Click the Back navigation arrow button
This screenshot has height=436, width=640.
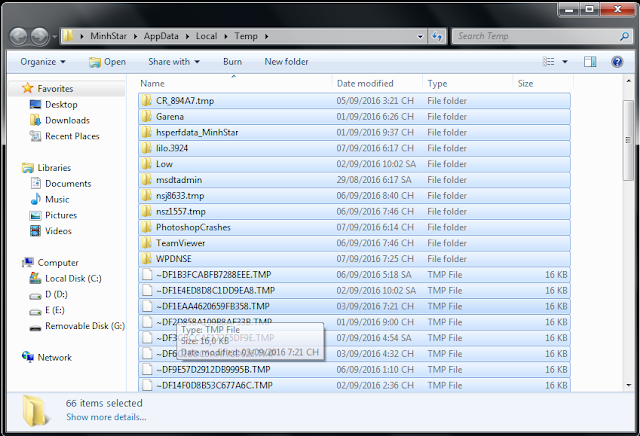pyautogui.click(x=19, y=37)
